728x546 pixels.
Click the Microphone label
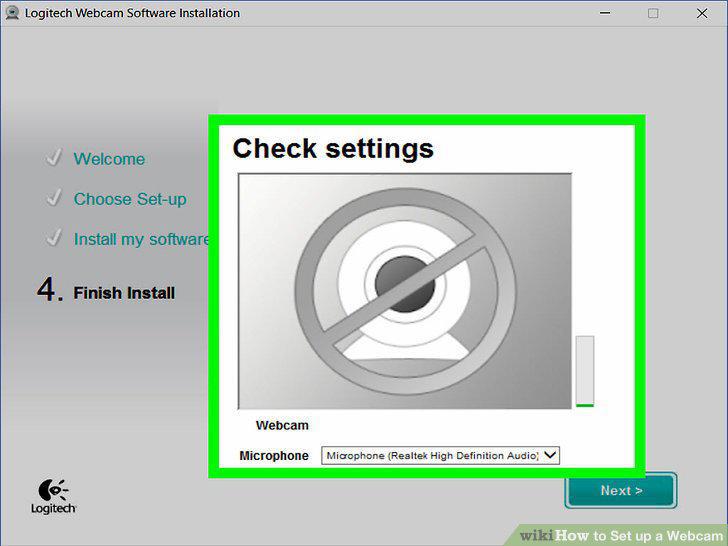[x=274, y=456]
